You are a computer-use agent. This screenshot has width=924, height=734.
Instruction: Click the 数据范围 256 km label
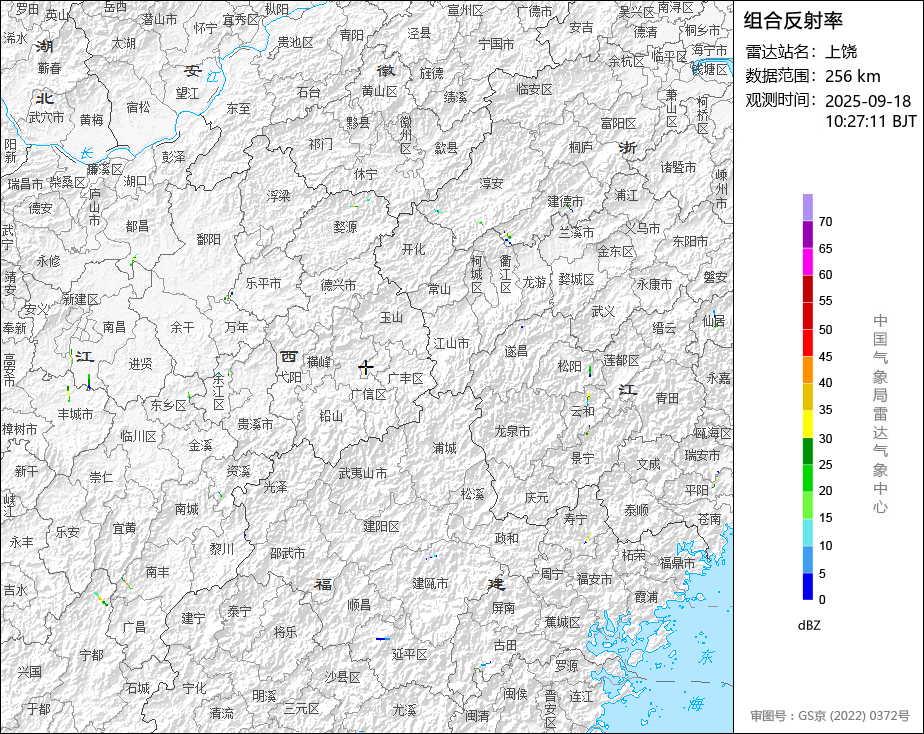click(x=813, y=76)
